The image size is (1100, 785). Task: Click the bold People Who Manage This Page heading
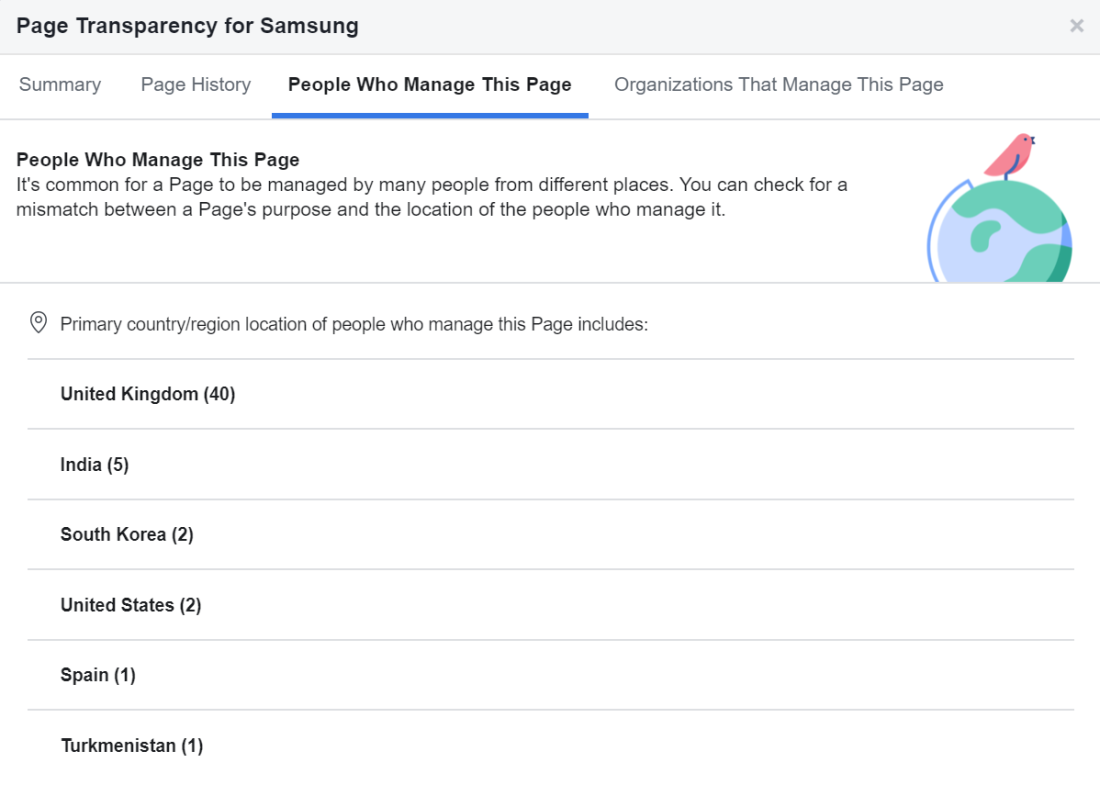(x=158, y=160)
